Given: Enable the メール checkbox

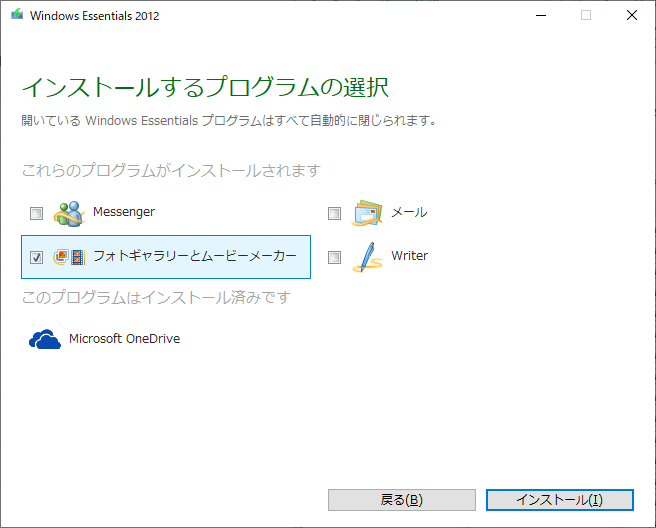Looking at the screenshot, I should pos(334,213).
